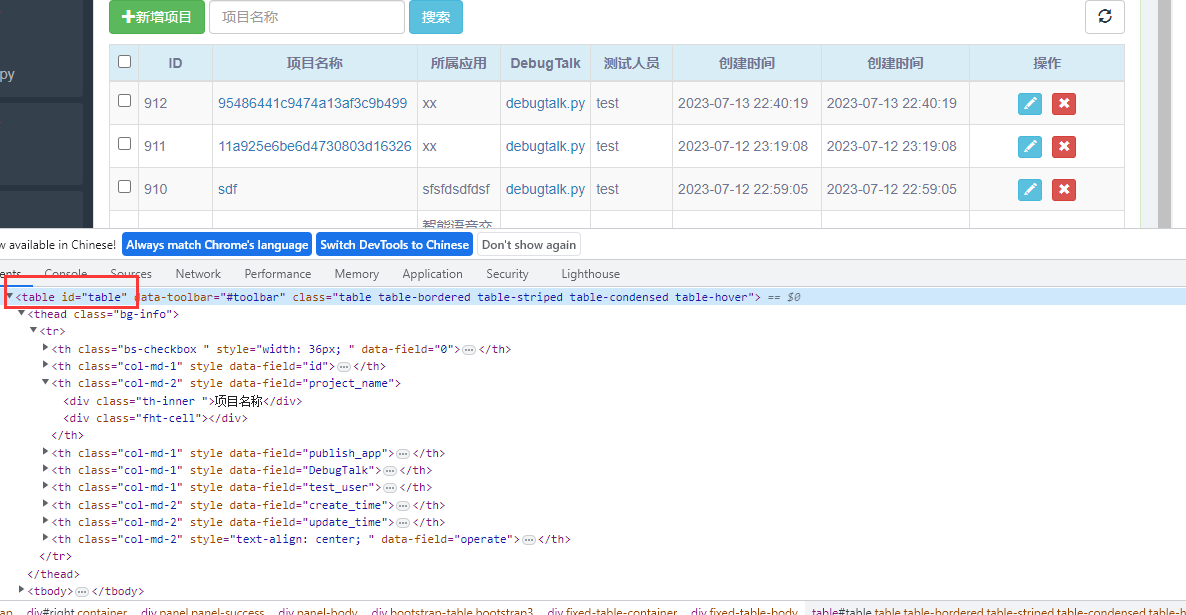Click the edit pencil icon for project 912
The height and width of the screenshot is (615, 1186).
pyautogui.click(x=1029, y=103)
